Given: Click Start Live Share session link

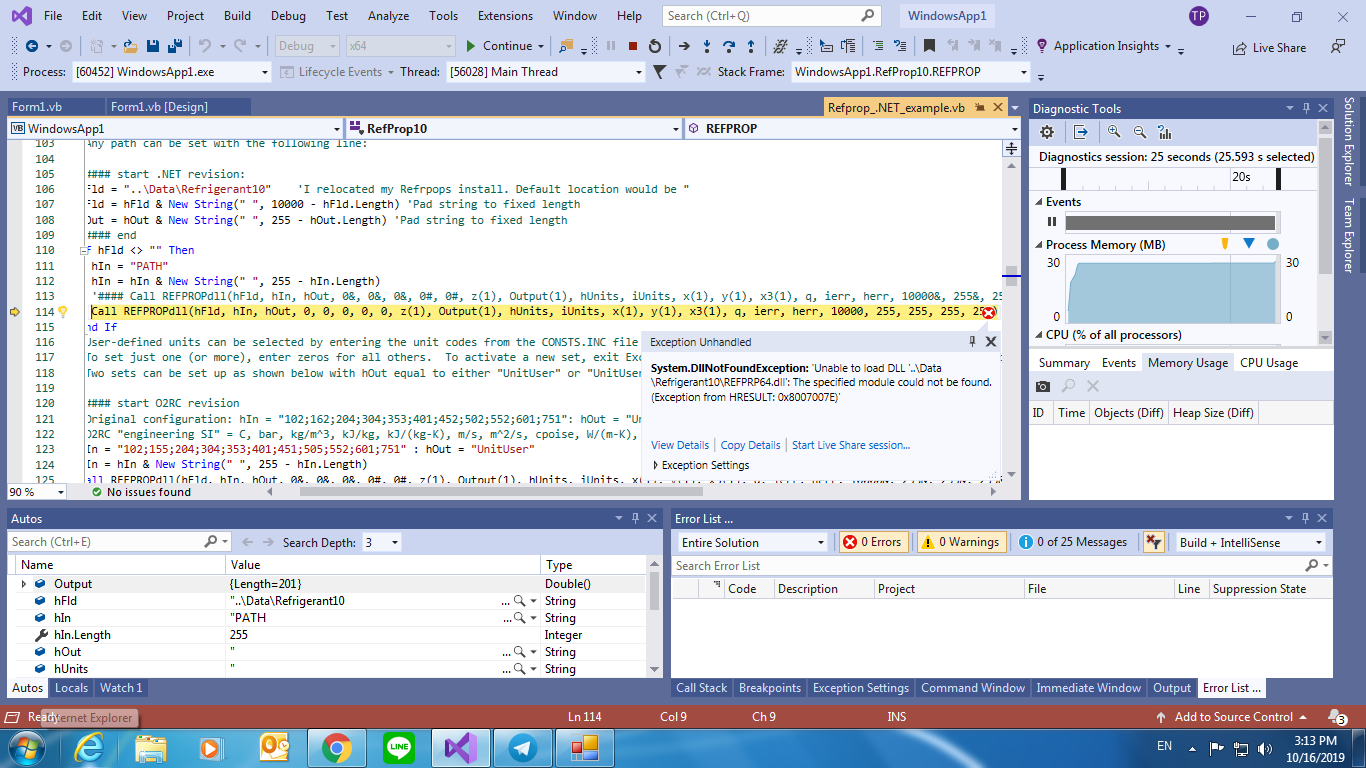Looking at the screenshot, I should 851,445.
